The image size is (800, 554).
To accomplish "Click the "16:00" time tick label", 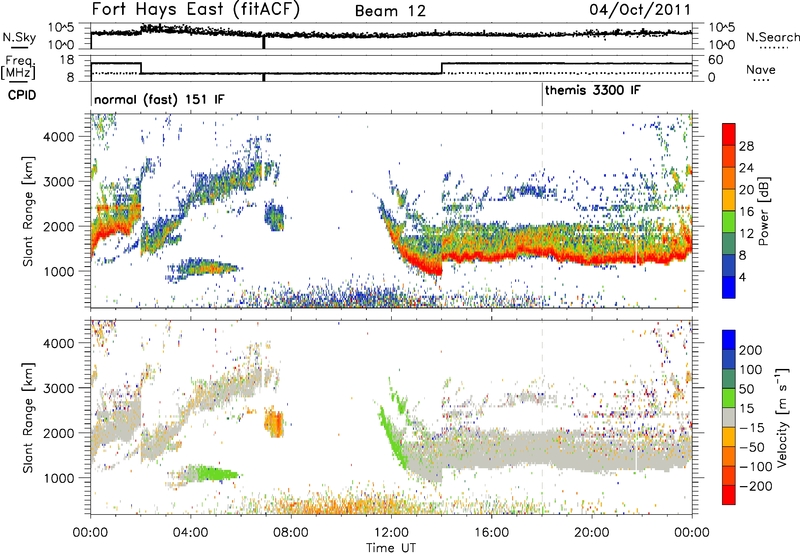I will click(x=491, y=533).
